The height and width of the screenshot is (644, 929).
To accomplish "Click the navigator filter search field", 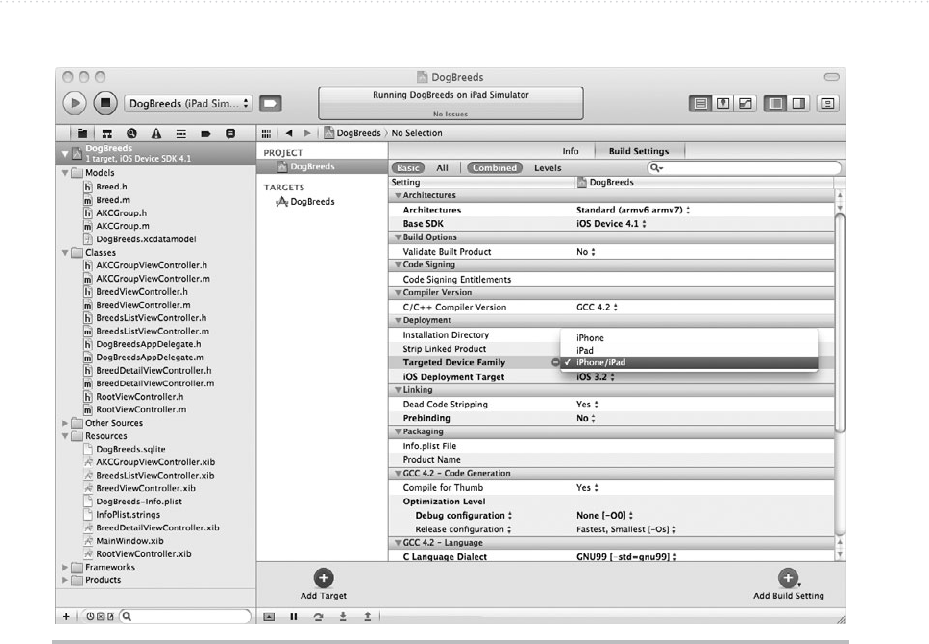I will pyautogui.click(x=185, y=616).
